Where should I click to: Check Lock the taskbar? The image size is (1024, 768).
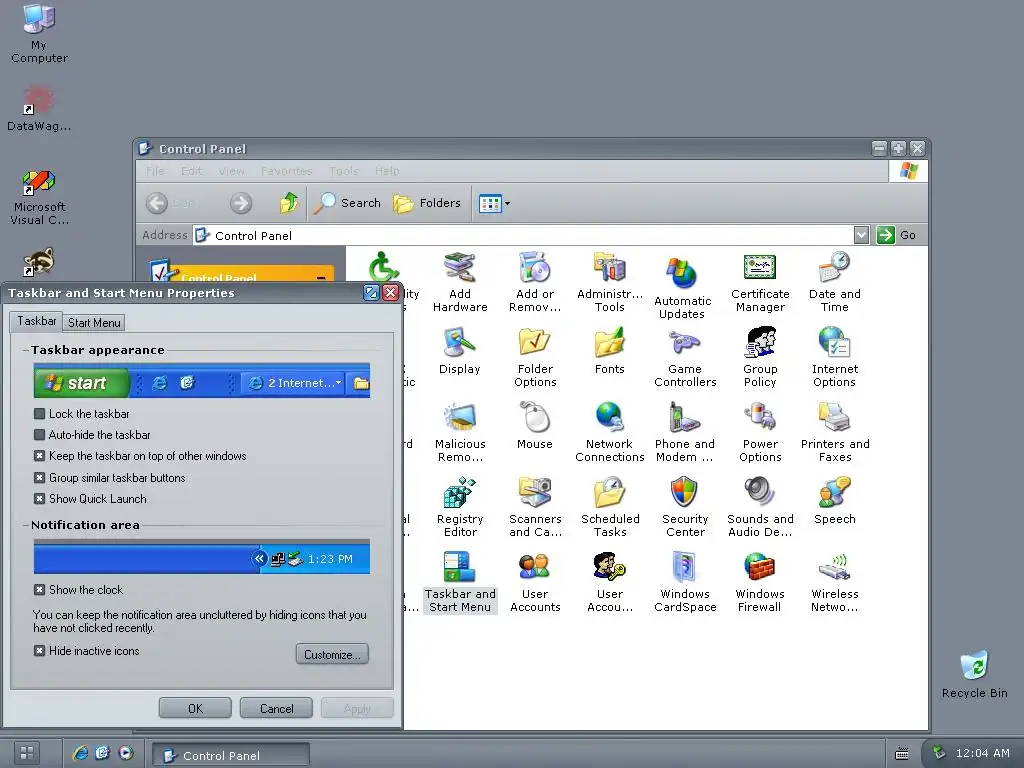coord(40,414)
